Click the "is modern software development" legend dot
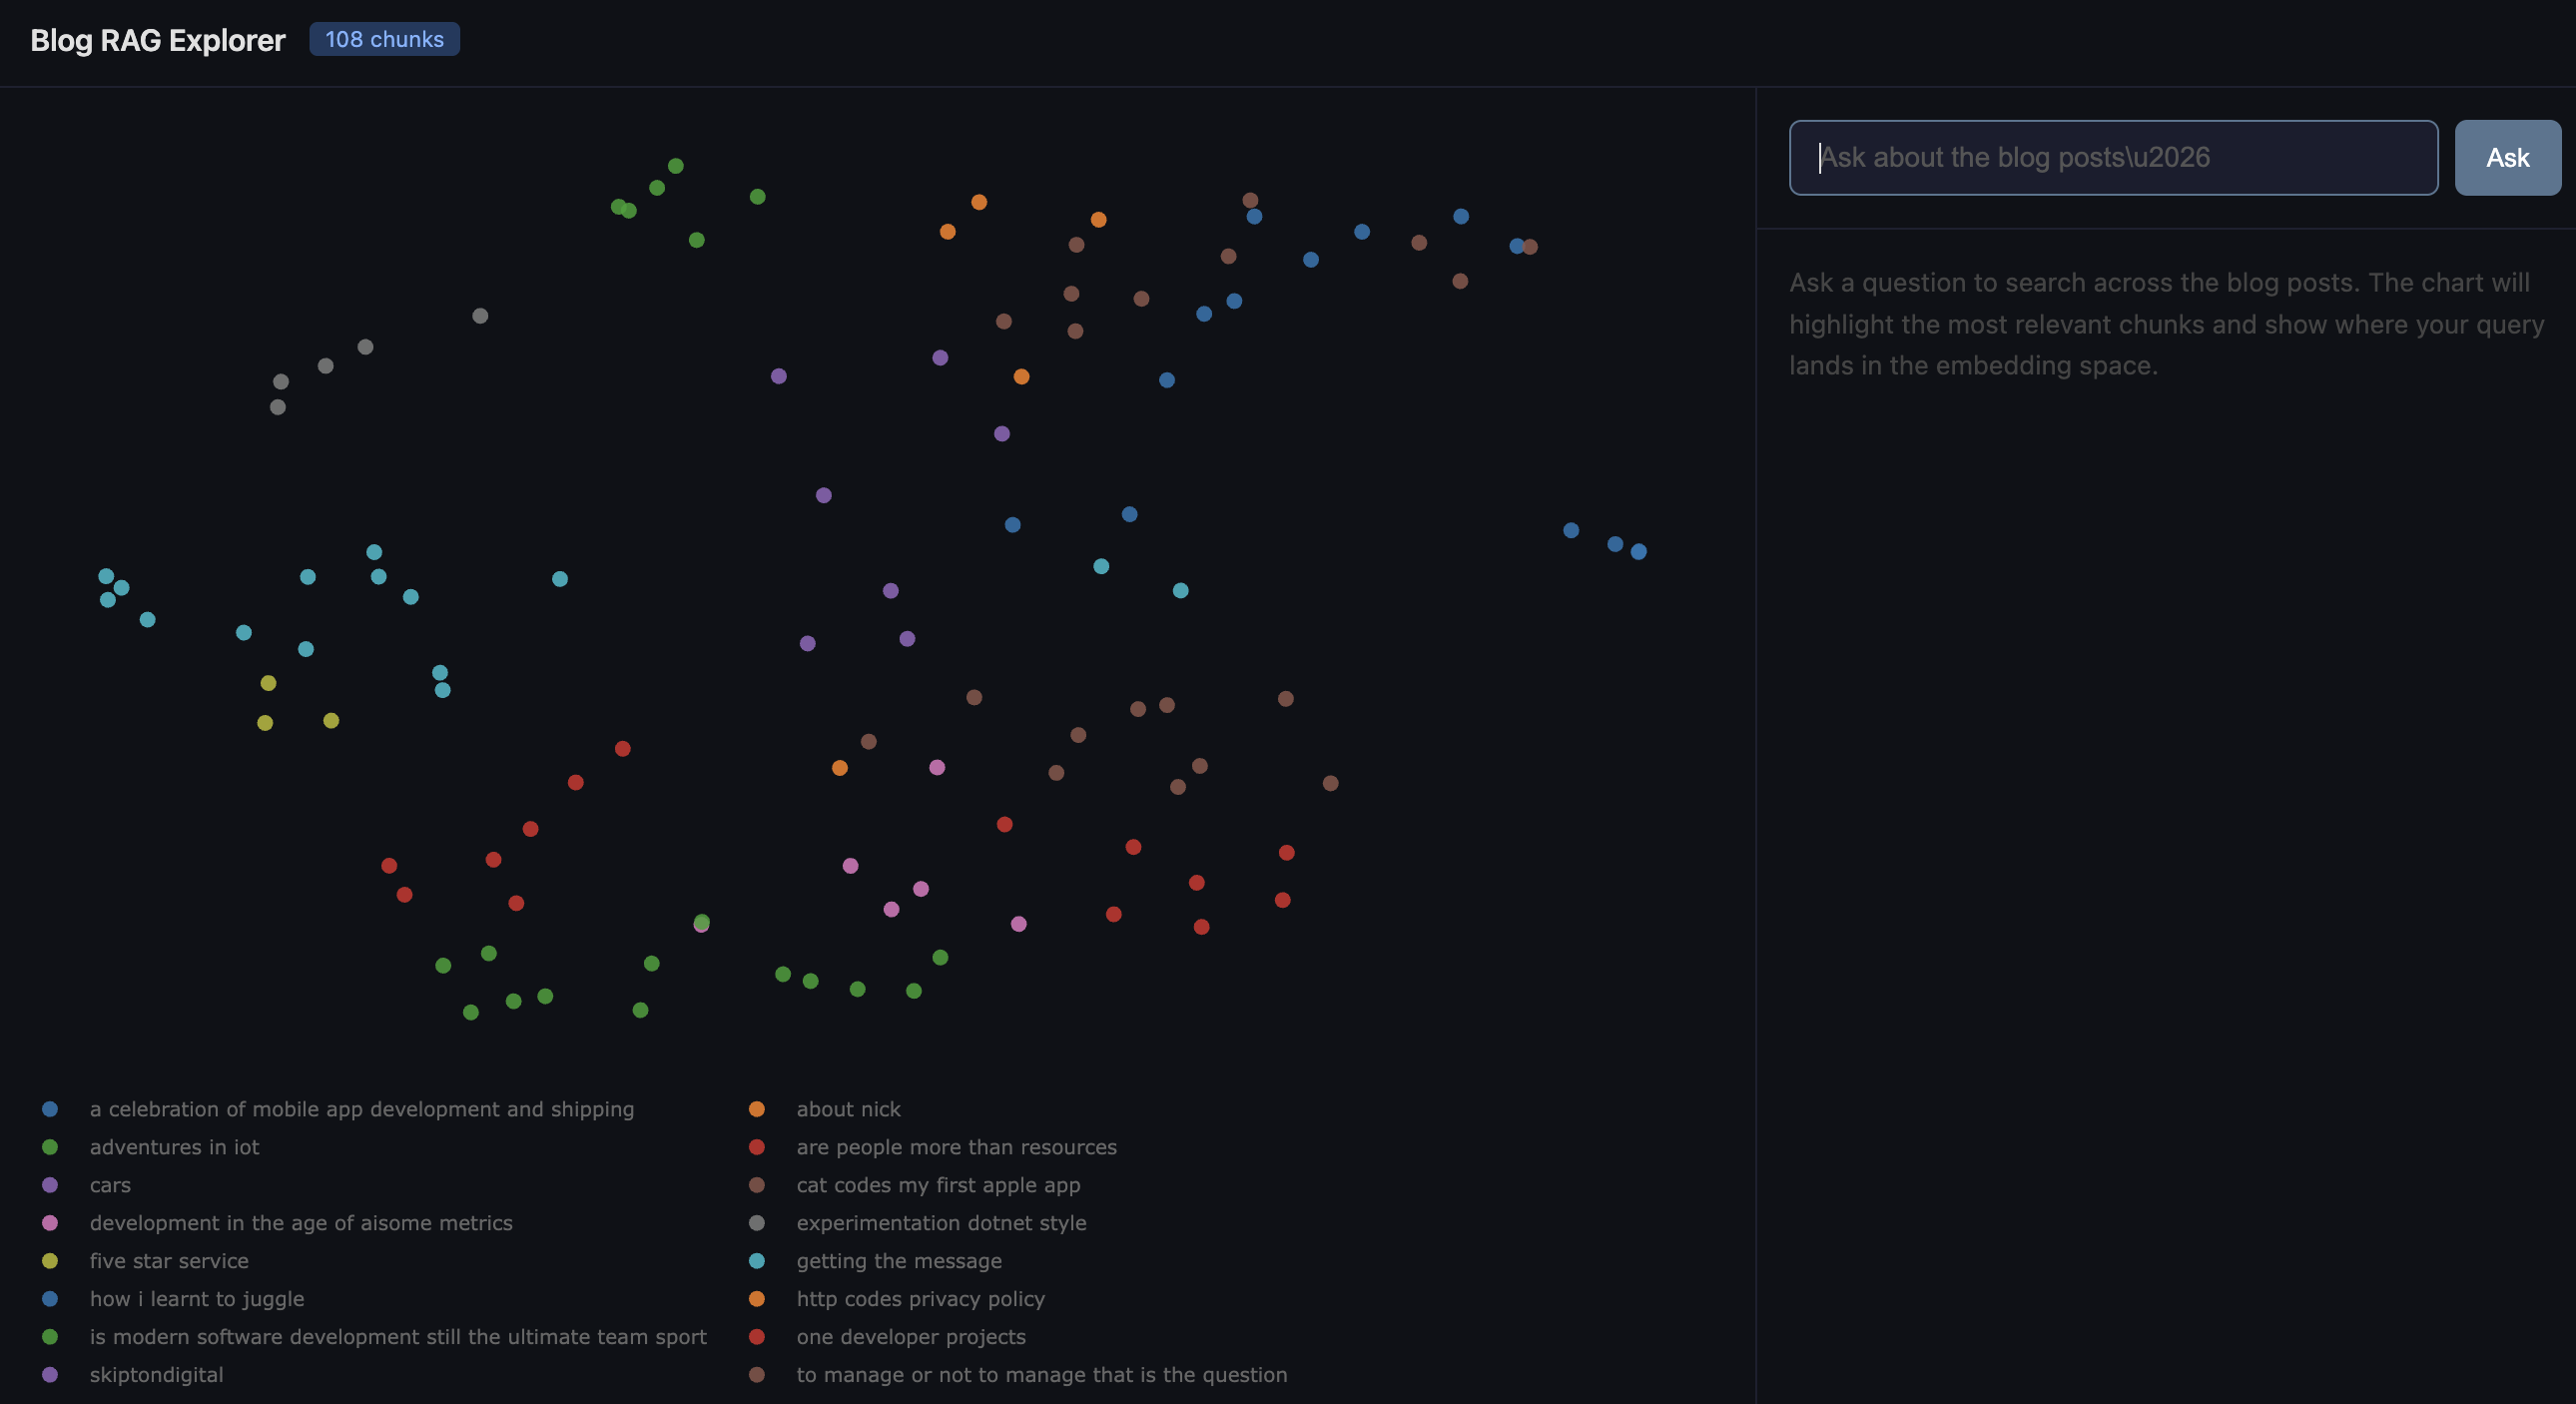The image size is (2576, 1404). tap(49, 1337)
